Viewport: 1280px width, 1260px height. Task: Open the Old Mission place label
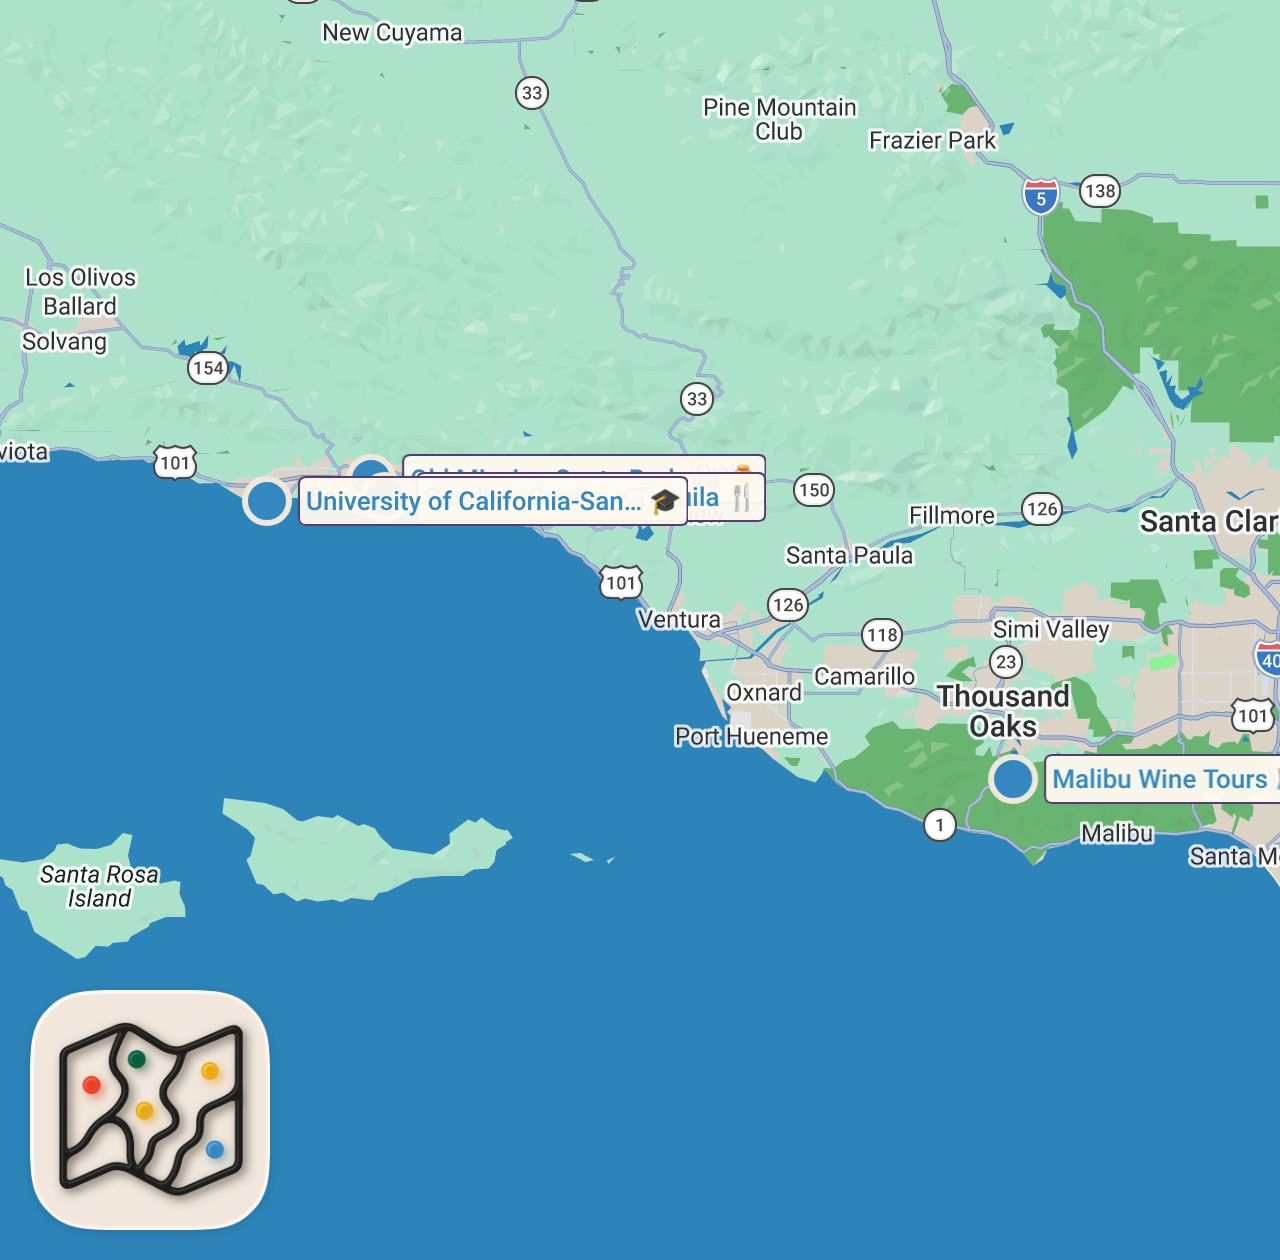pyautogui.click(x=584, y=466)
